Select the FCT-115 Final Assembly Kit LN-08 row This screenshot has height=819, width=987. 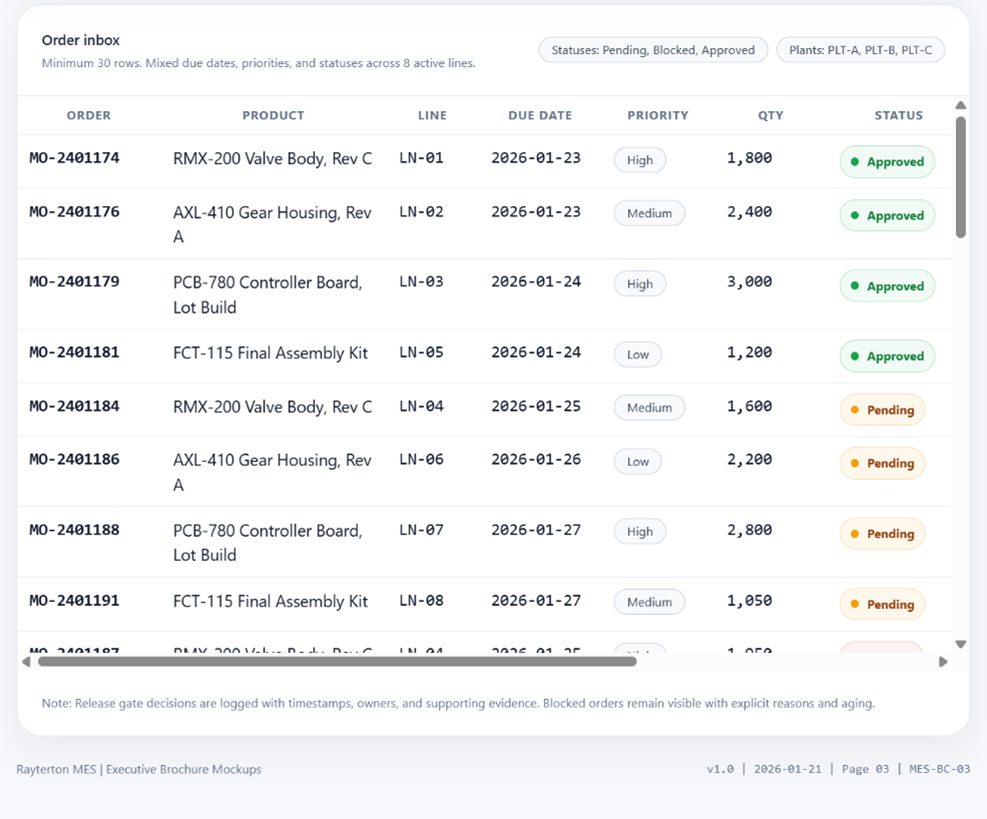[x=270, y=602]
